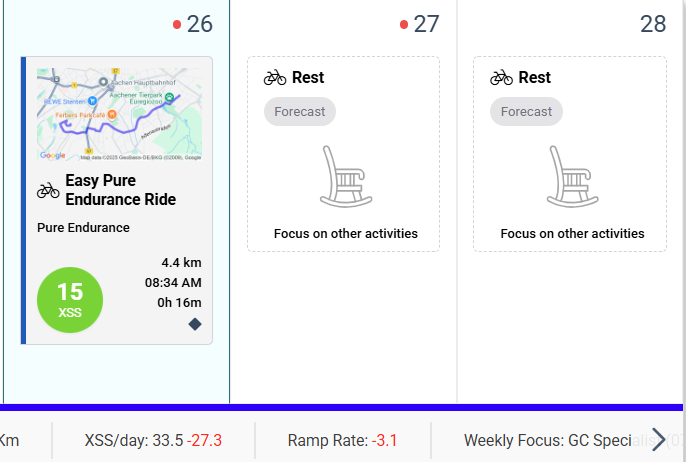Click the Ramp Rate -3.1 stat

(343, 440)
